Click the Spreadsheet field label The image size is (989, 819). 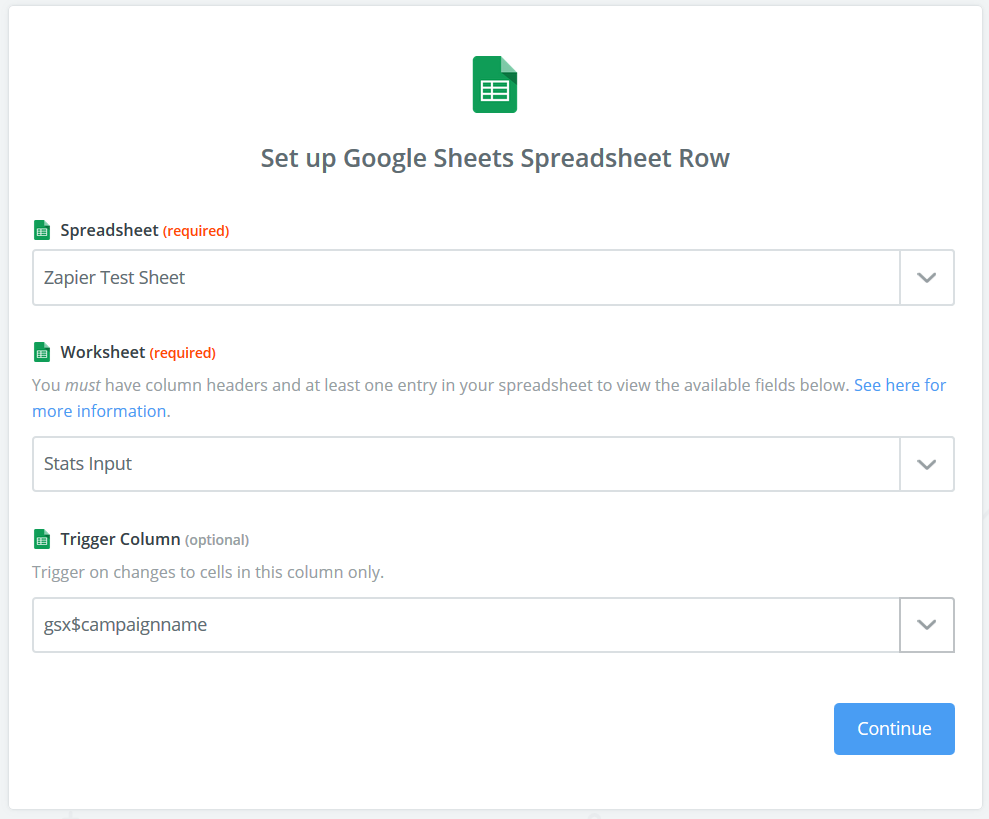click(109, 231)
